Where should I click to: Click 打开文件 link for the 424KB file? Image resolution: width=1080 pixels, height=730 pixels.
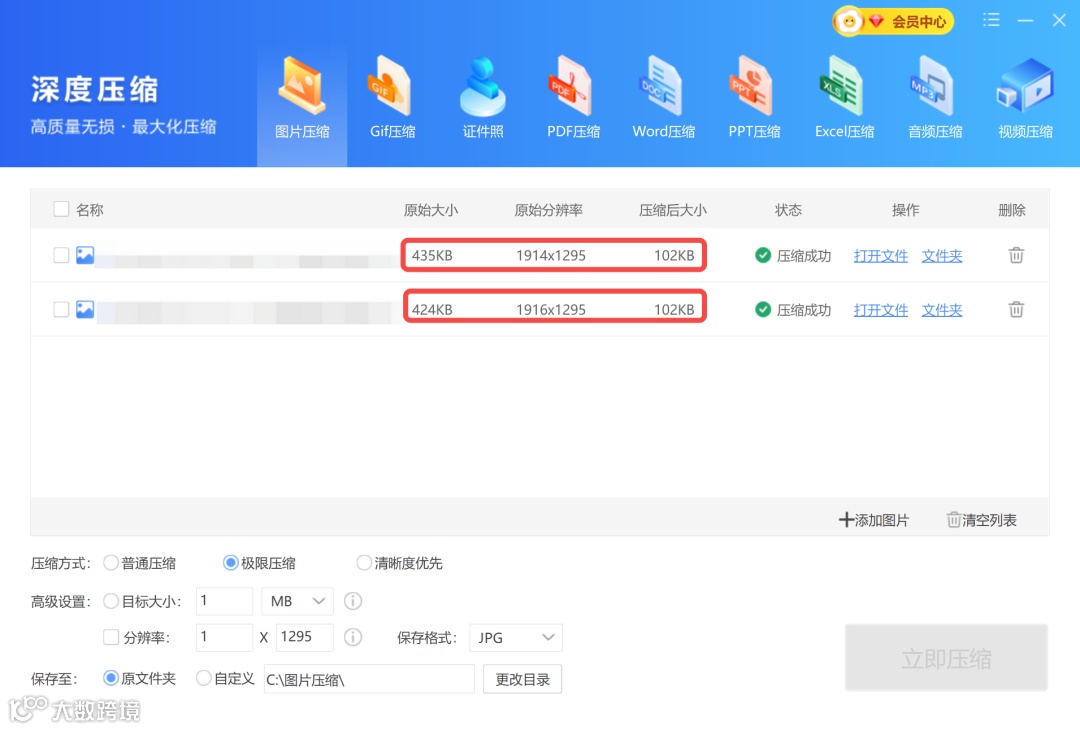881,310
